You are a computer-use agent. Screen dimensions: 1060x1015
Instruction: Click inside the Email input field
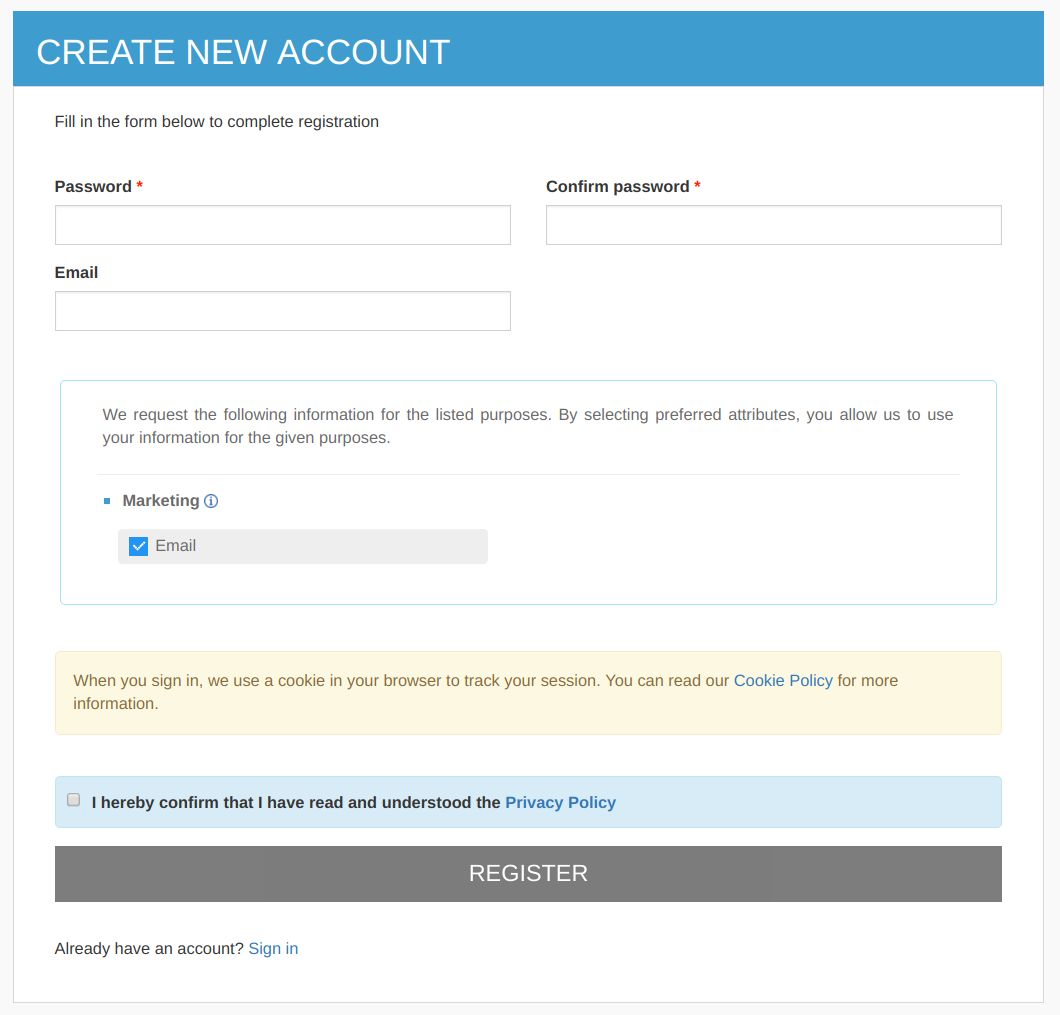point(282,310)
